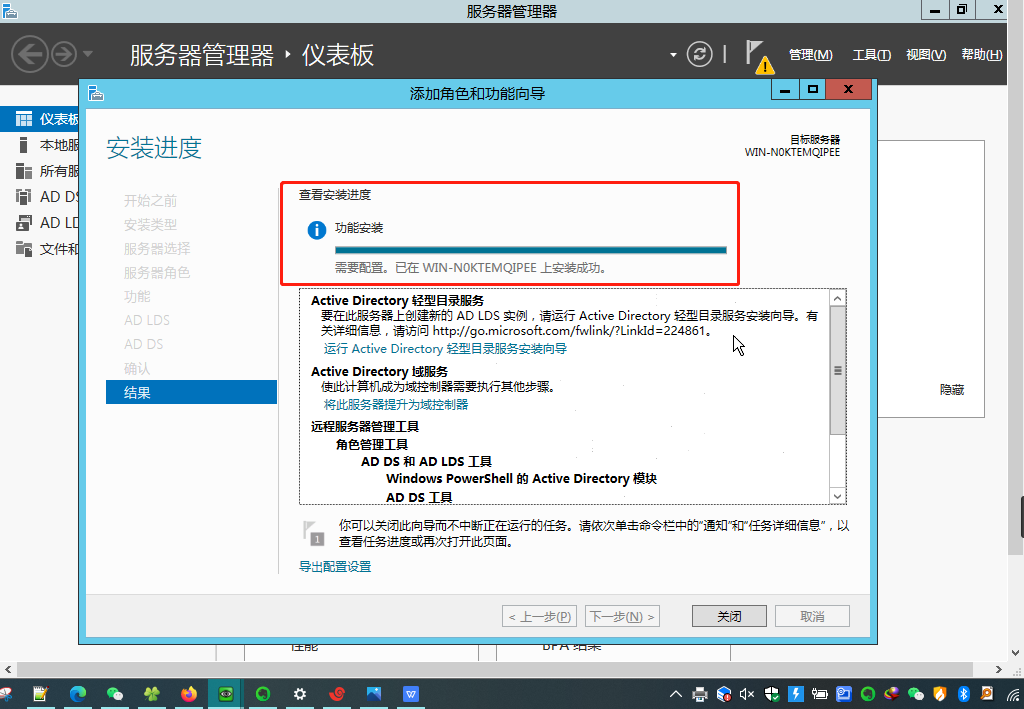Image resolution: width=1024 pixels, height=709 pixels.
Task: Click 导出配置设置 link
Action: point(335,567)
